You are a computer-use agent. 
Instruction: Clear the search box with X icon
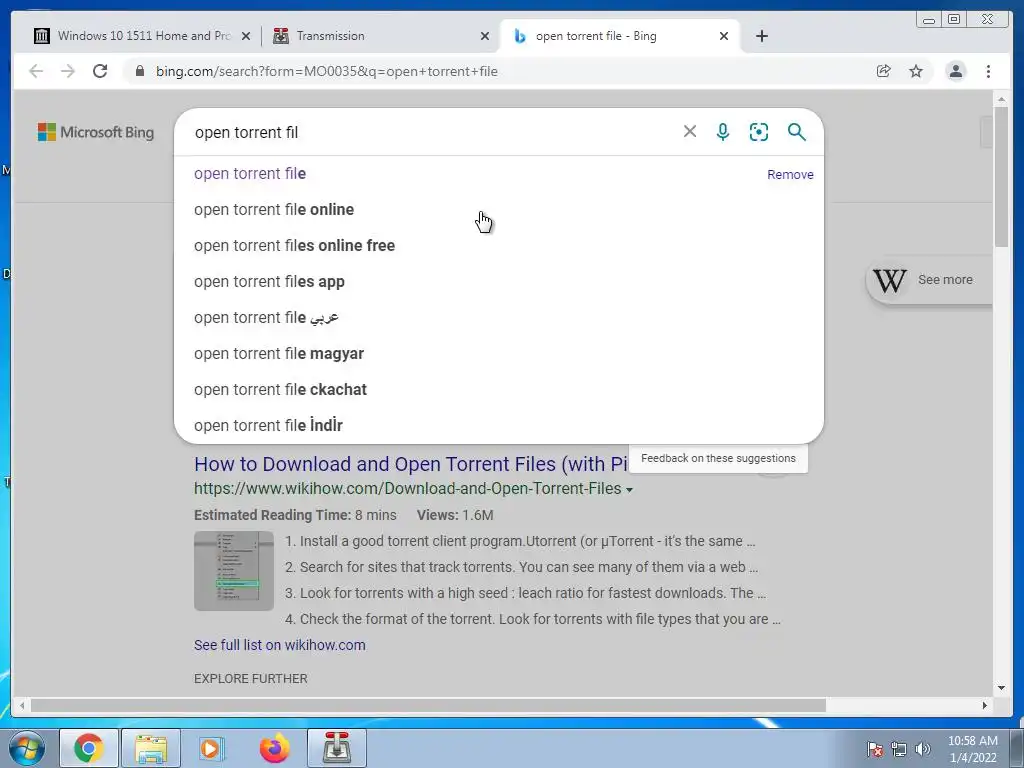point(690,131)
